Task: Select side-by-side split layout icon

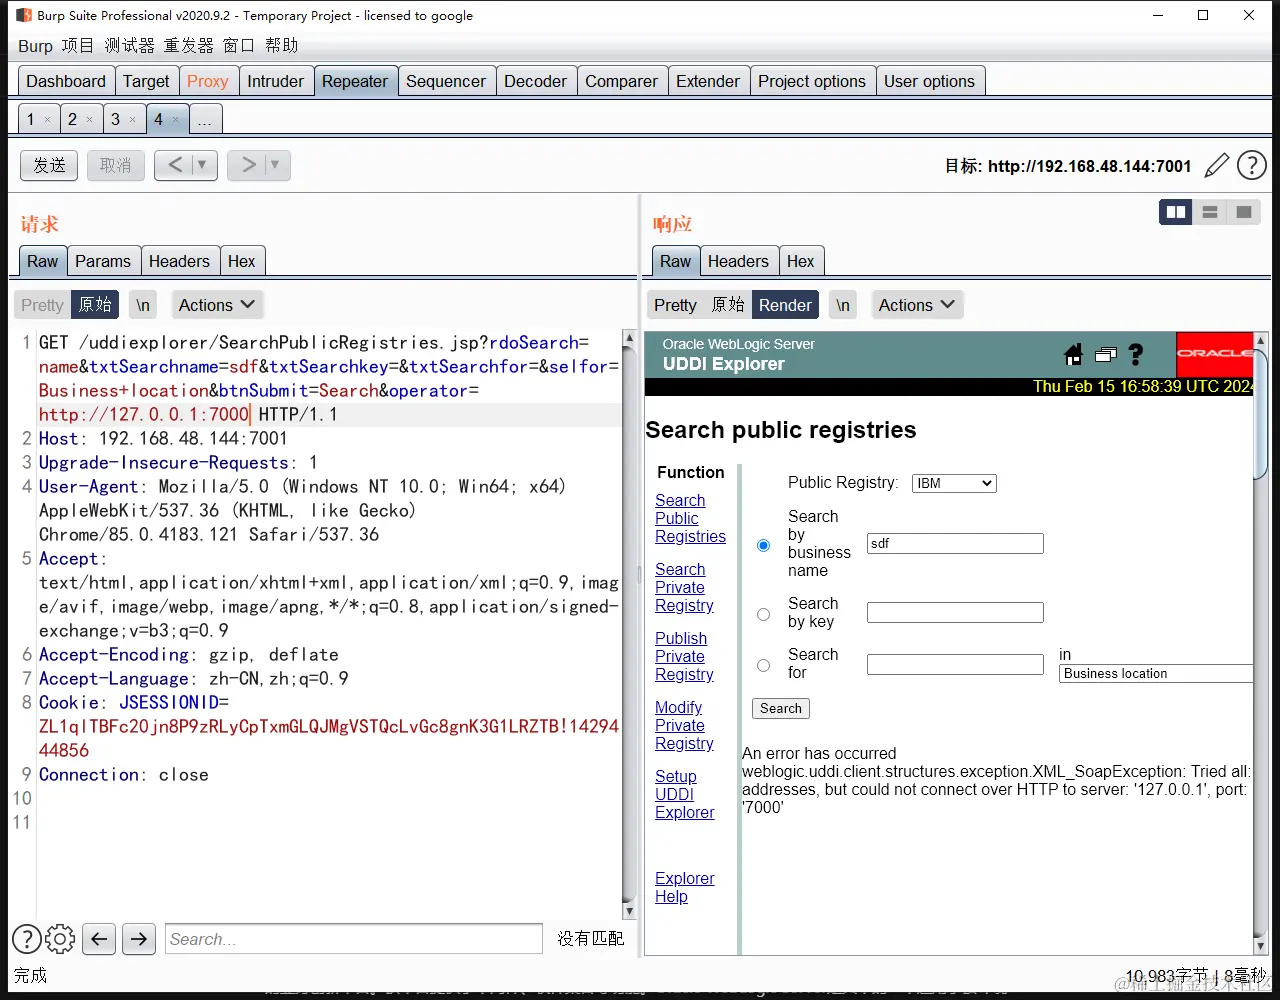Action: pos(1176,212)
